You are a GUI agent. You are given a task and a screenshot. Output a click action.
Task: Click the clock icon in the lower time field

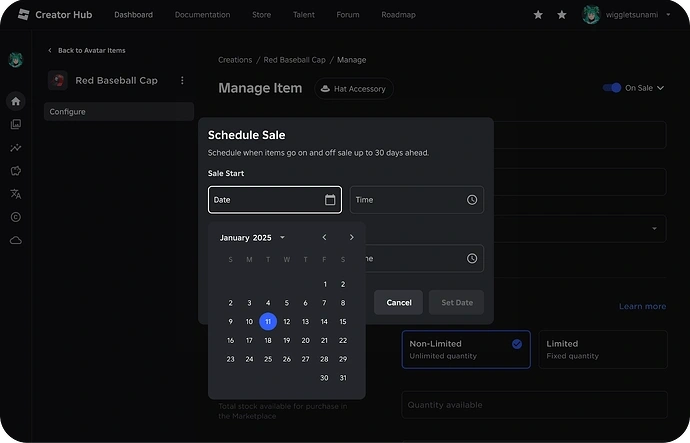pos(472,258)
